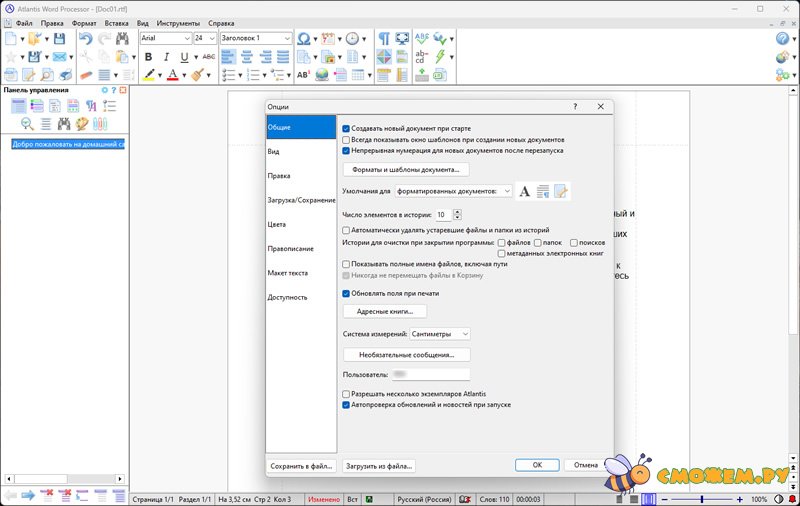
Task: Click the blue floppy disk Save icon
Action: point(59,39)
